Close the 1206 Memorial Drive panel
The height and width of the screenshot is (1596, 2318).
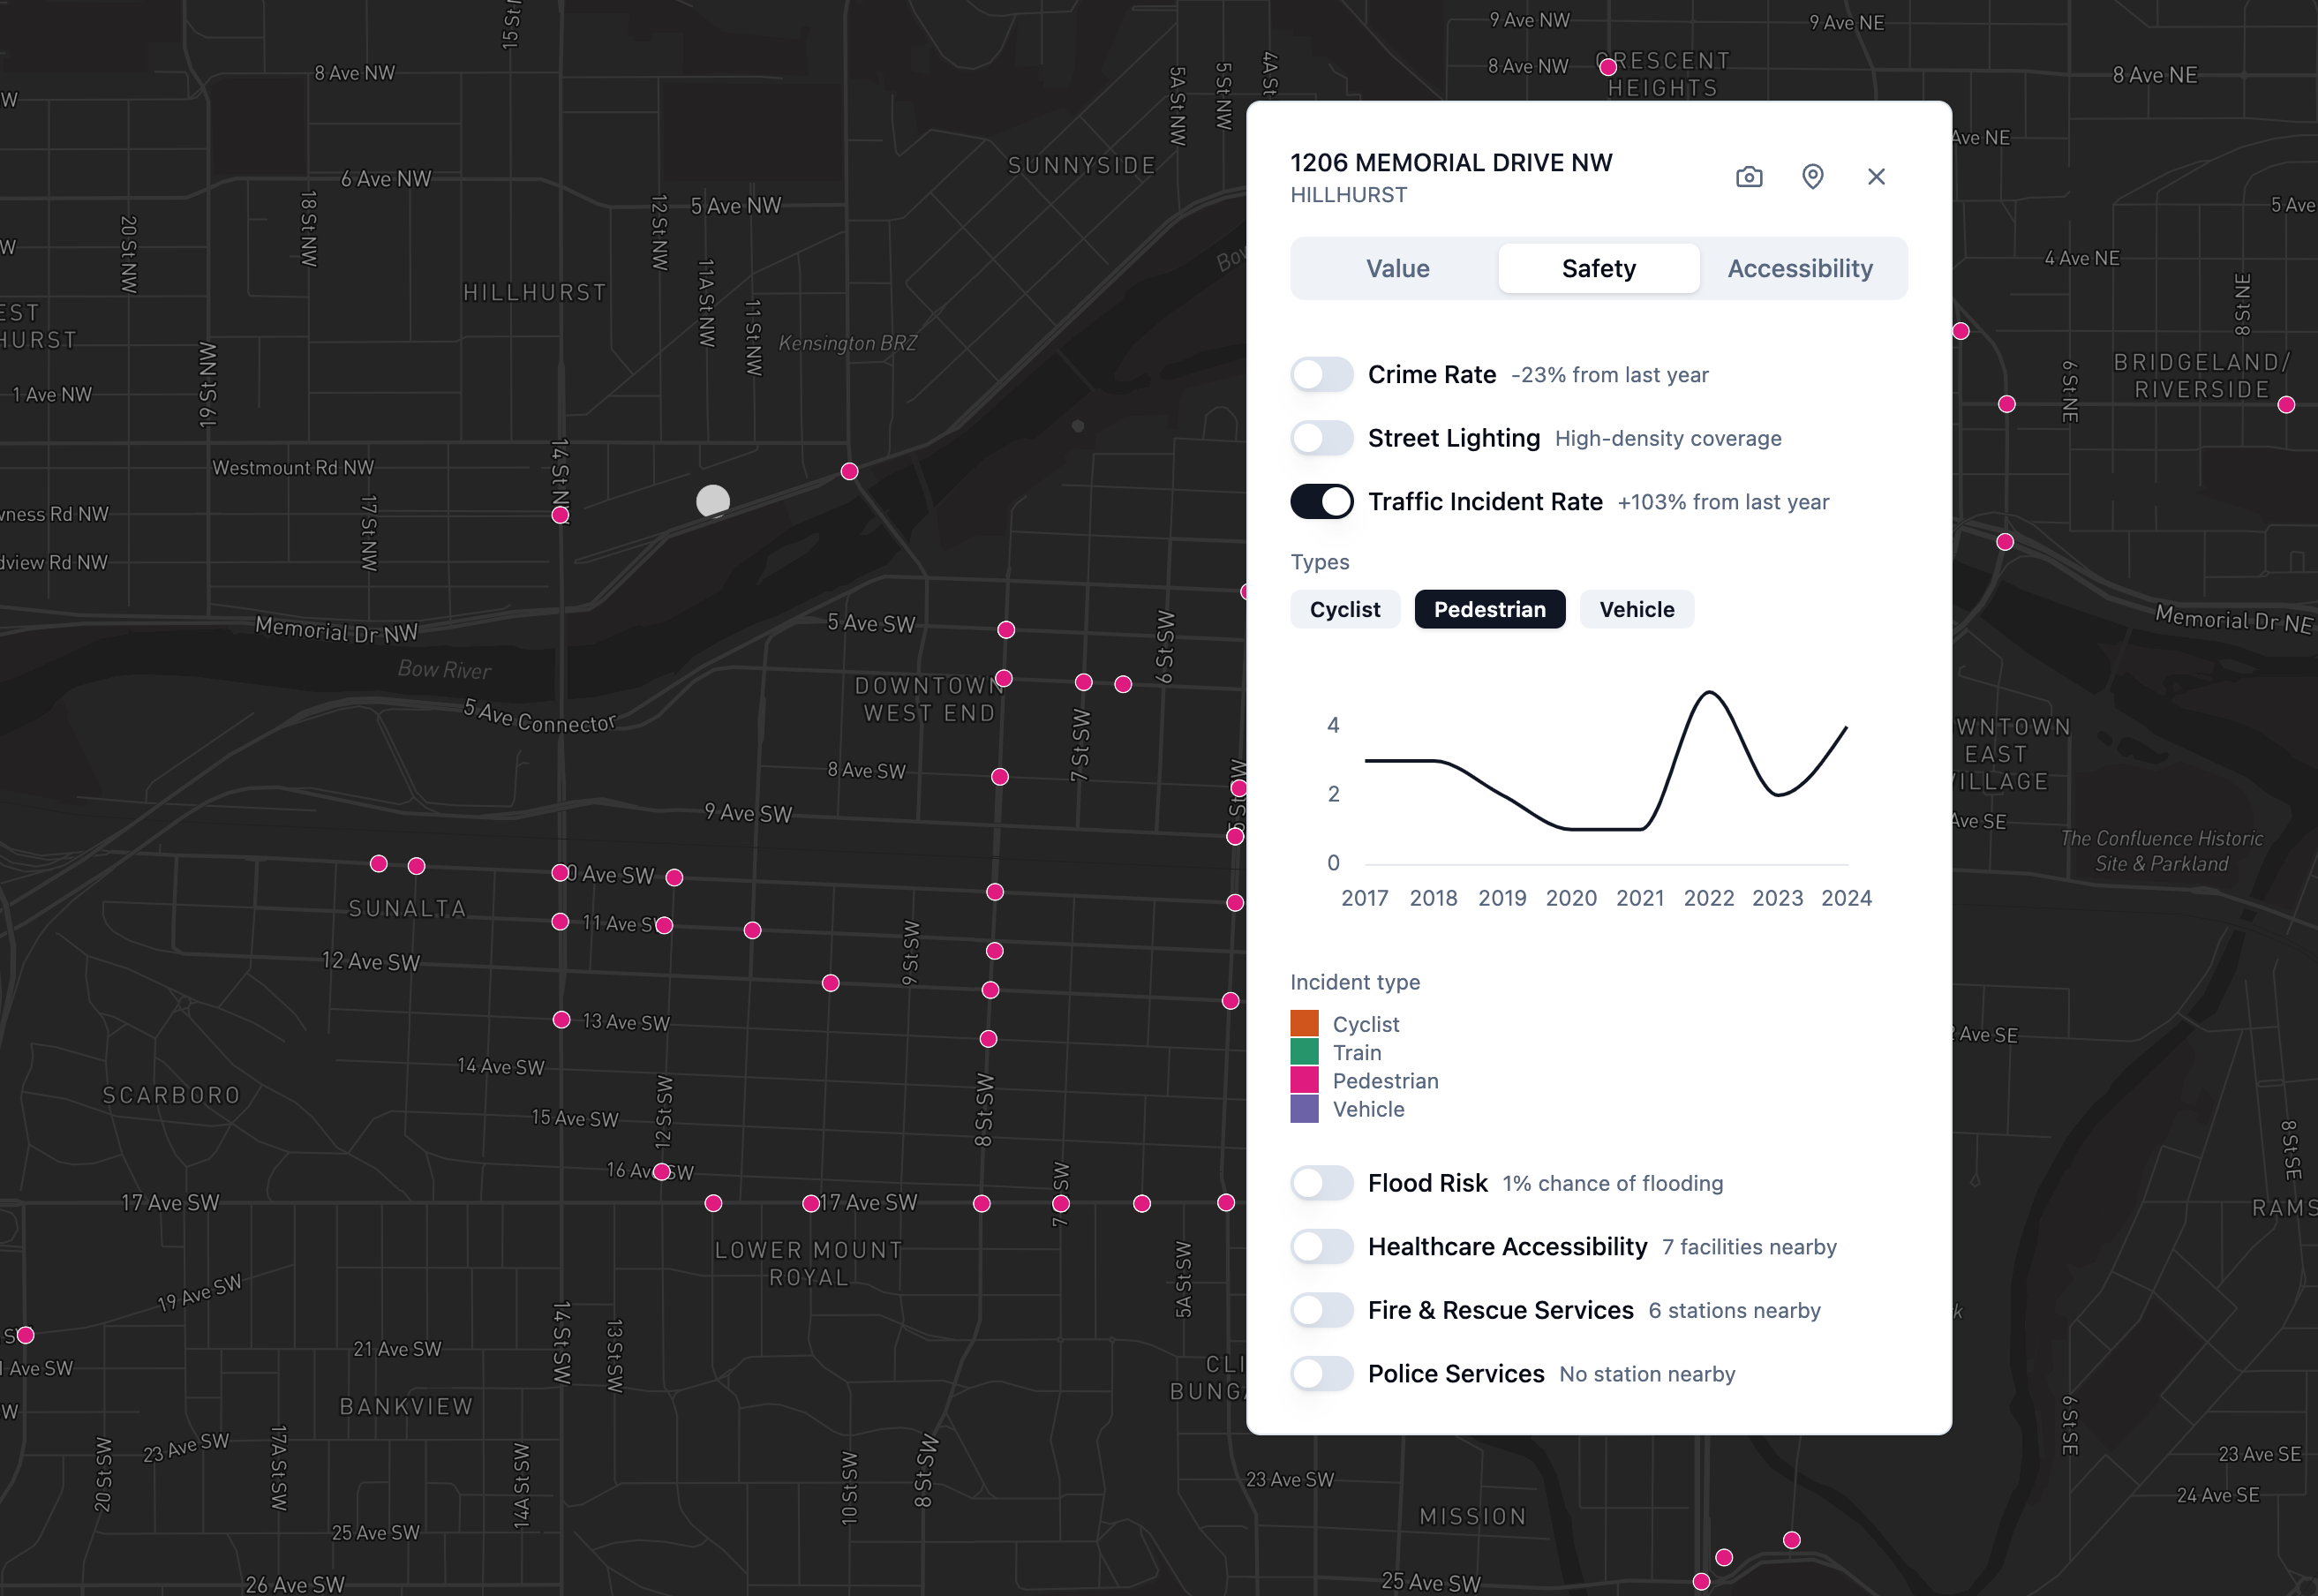pos(1876,176)
